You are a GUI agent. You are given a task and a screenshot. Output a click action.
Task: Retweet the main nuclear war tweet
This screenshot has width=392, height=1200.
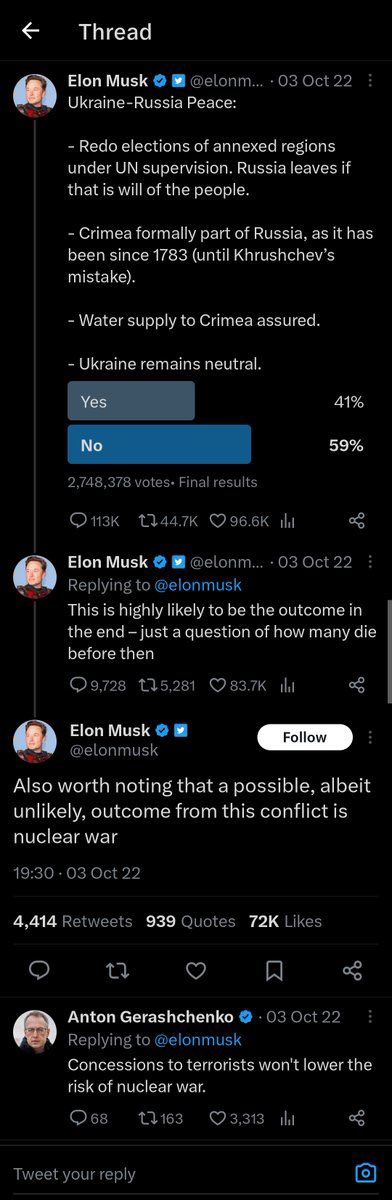(118, 970)
